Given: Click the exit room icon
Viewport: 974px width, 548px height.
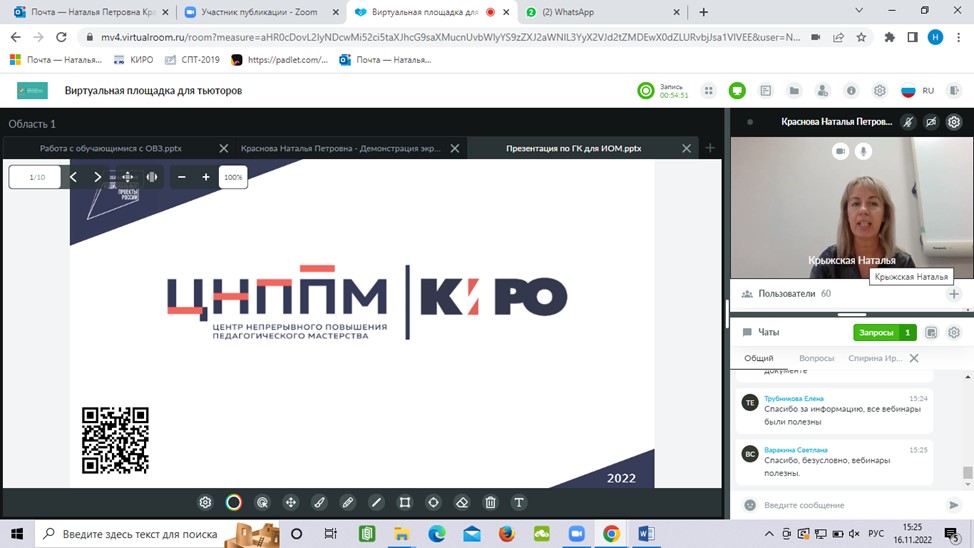Looking at the screenshot, I should coord(955,91).
